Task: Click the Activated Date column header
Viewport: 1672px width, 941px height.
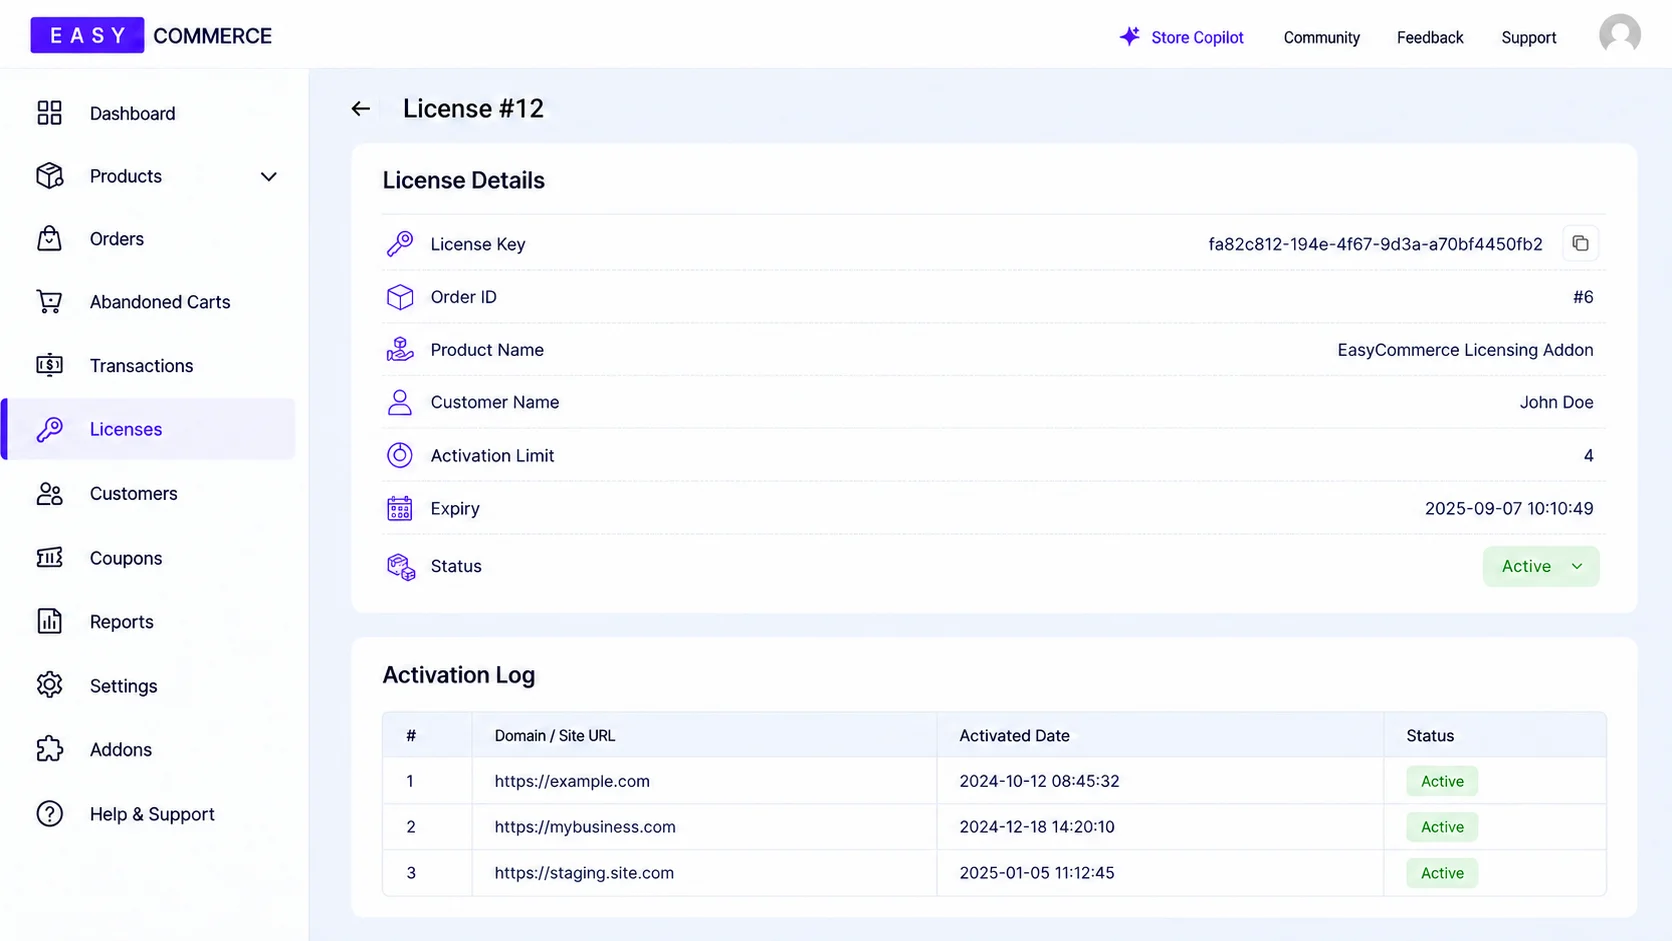Action: point(1014,736)
